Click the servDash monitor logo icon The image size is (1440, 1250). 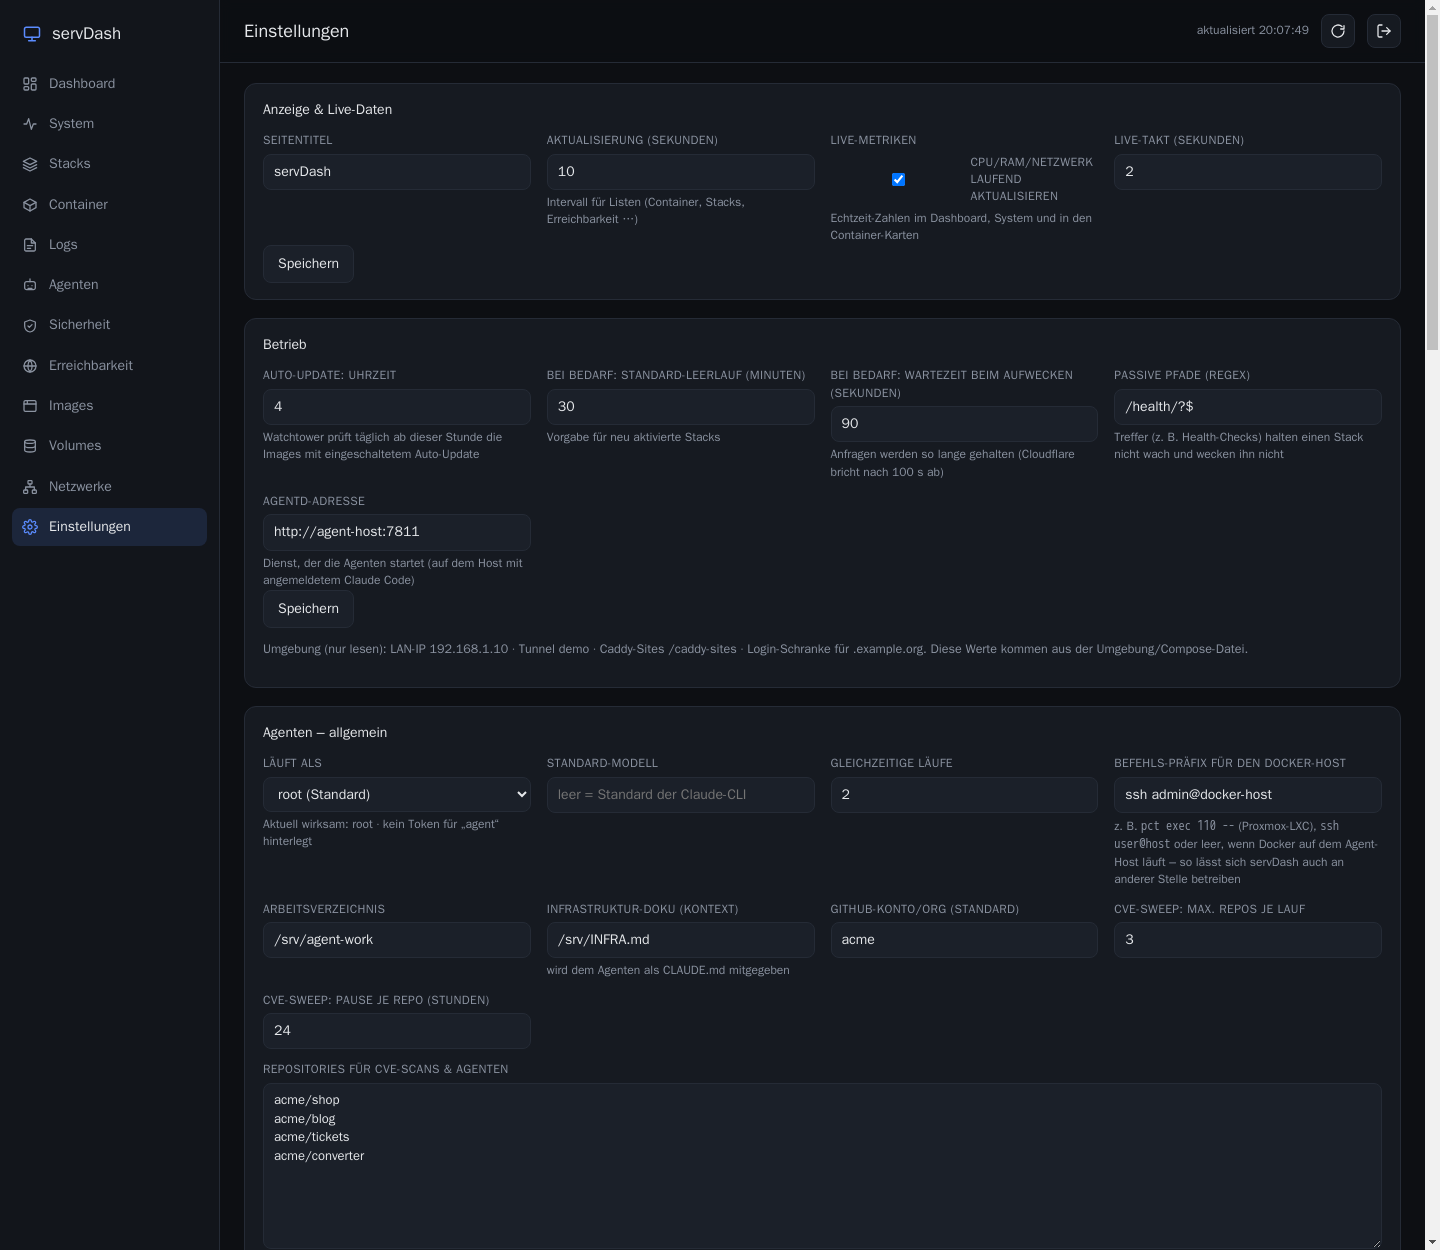32,34
